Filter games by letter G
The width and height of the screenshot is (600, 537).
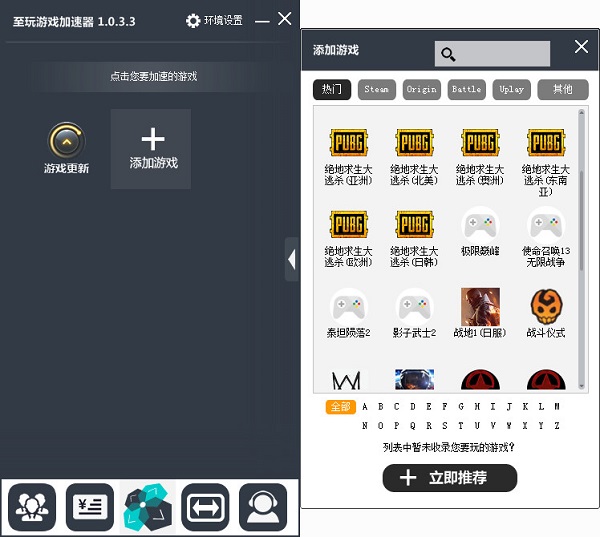tap(461, 406)
